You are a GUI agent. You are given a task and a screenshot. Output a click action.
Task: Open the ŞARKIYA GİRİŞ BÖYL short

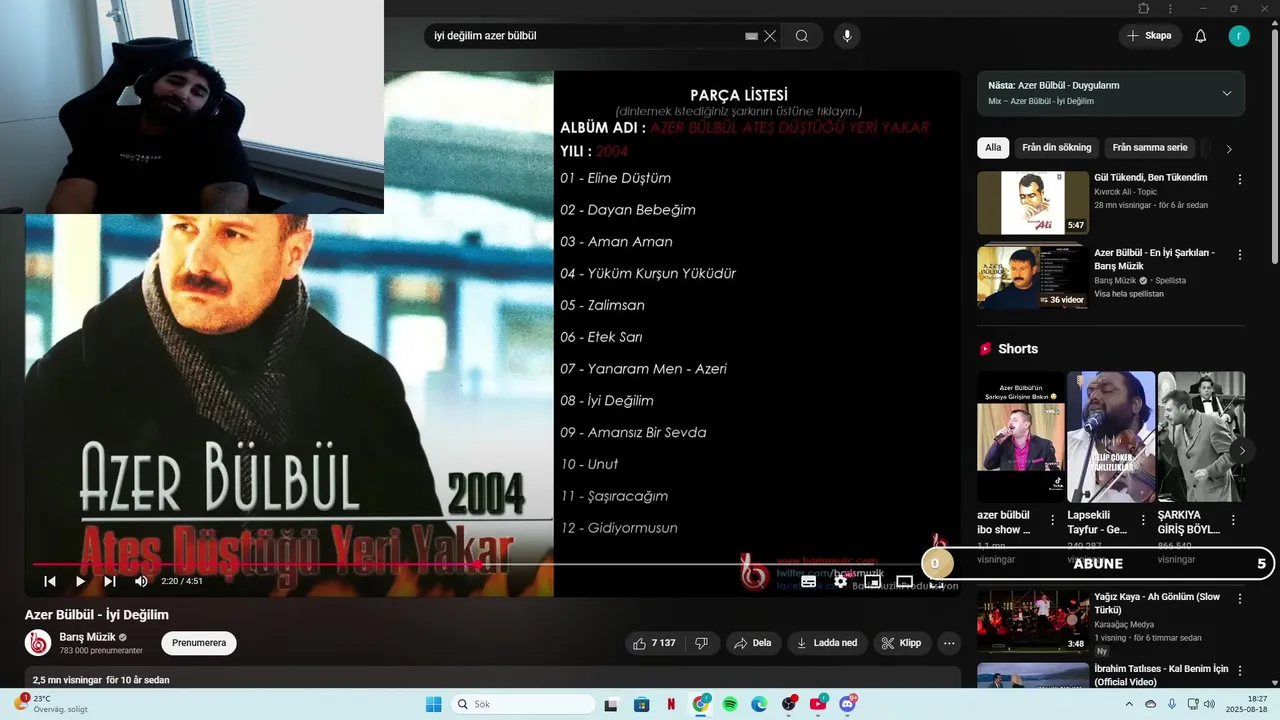[x=1201, y=437]
